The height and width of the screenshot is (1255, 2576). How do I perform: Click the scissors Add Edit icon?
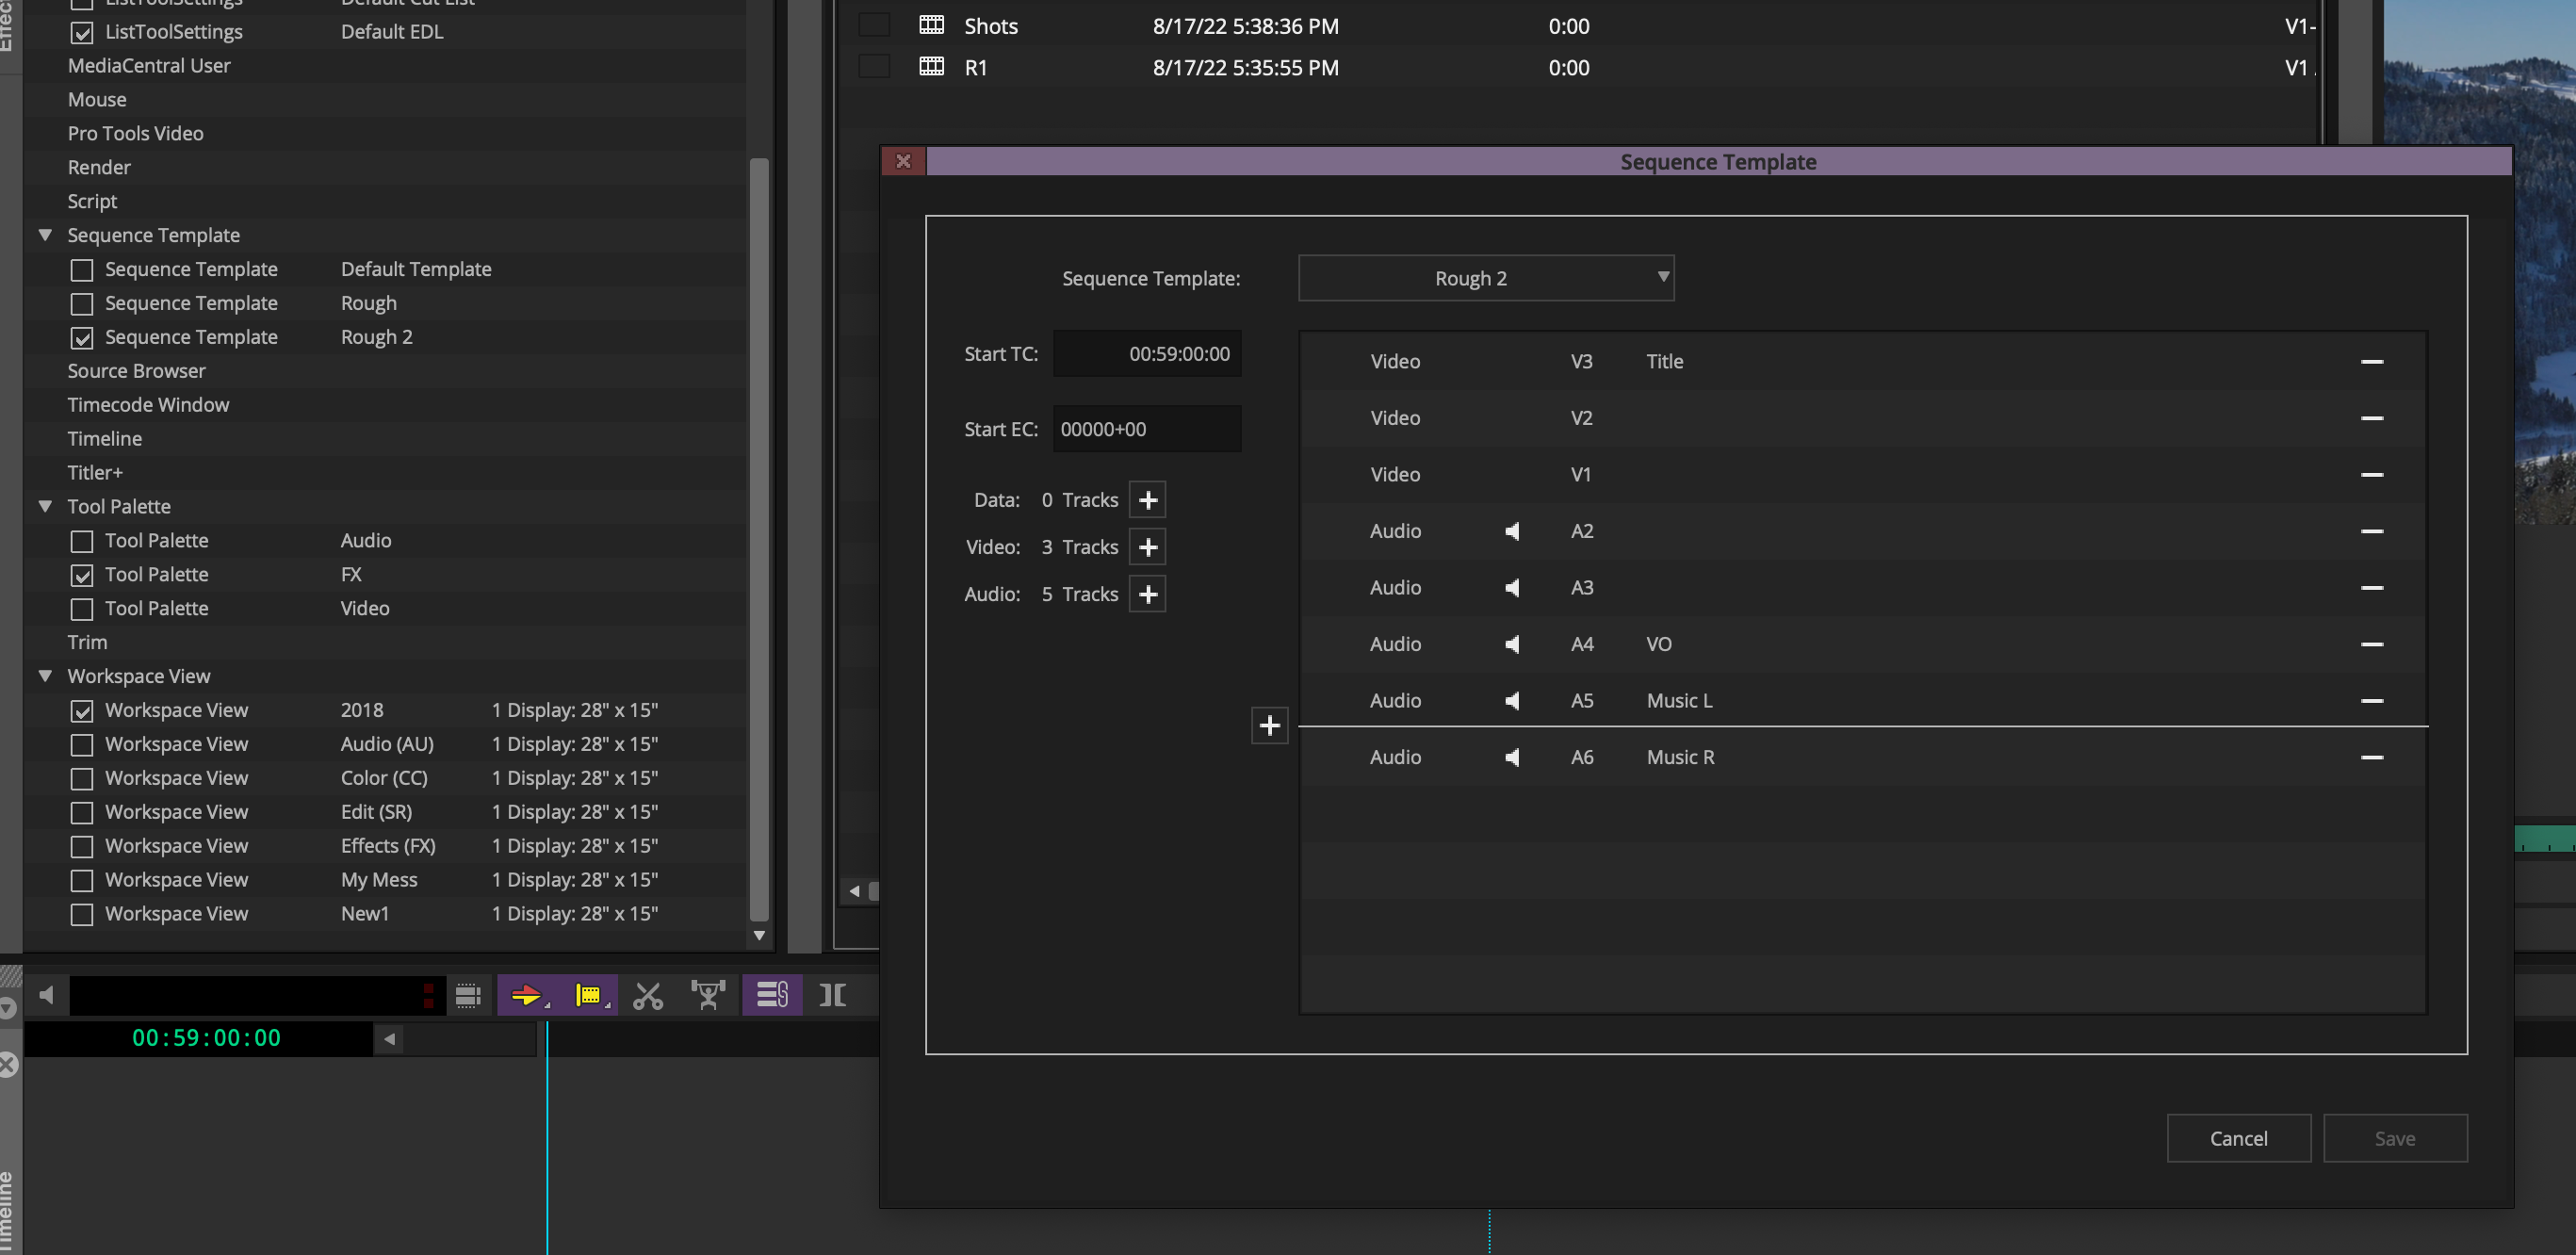click(x=649, y=995)
